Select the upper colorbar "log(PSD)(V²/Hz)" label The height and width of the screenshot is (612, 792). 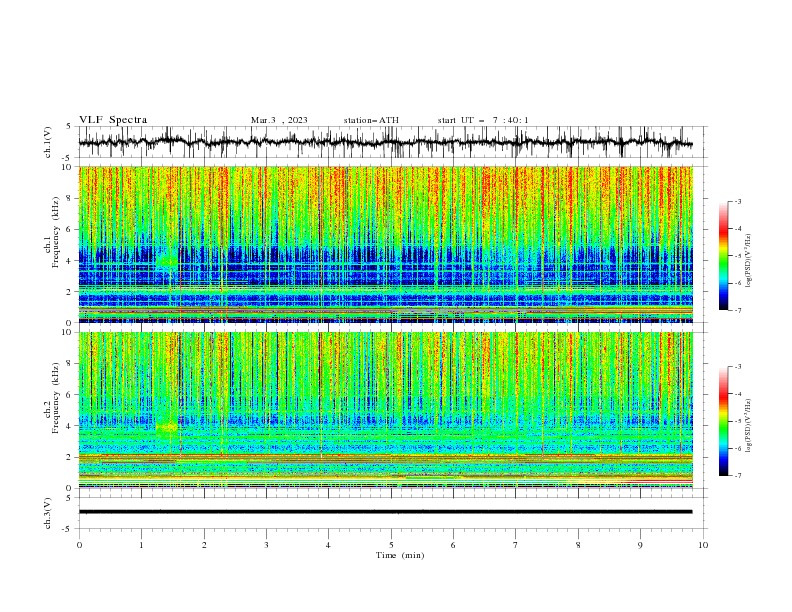click(748, 261)
